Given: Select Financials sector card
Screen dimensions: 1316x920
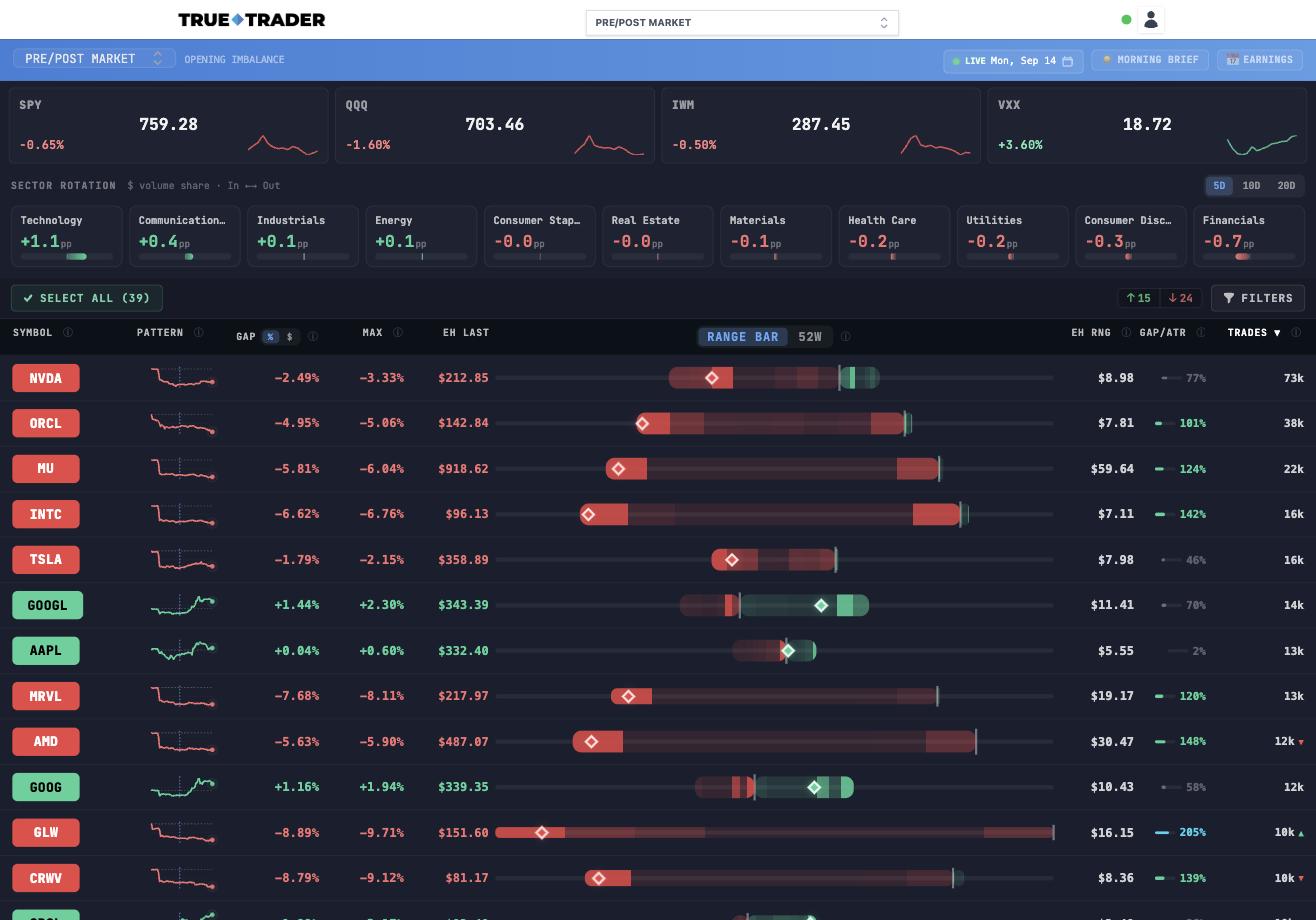Looking at the screenshot, I should coord(1249,236).
